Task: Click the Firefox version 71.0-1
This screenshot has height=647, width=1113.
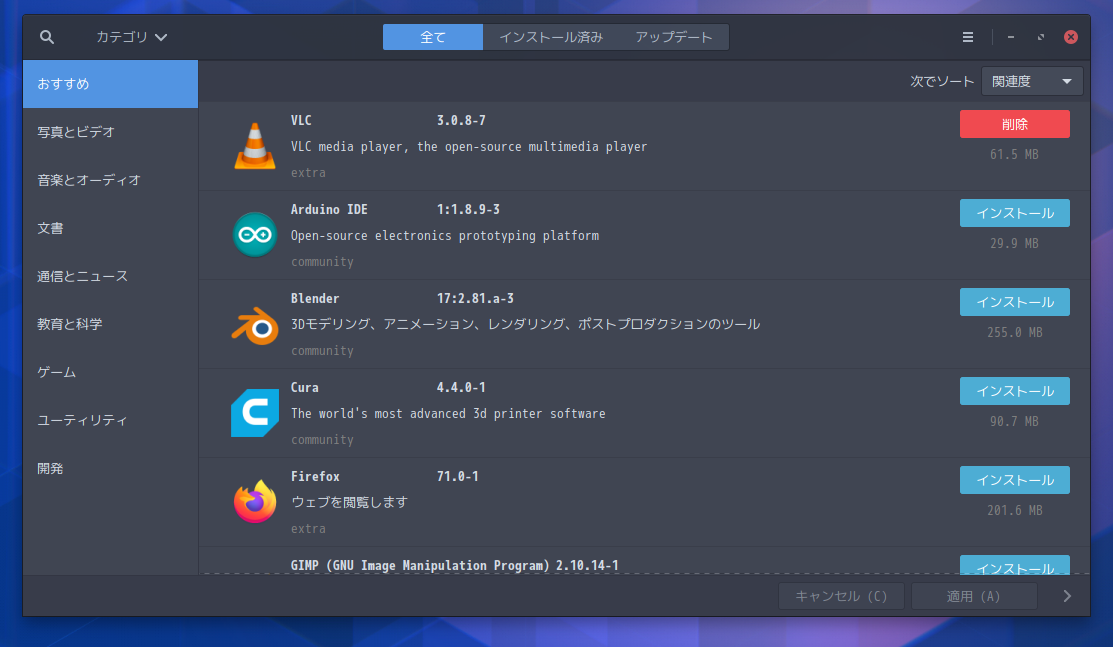Action: [x=458, y=477]
